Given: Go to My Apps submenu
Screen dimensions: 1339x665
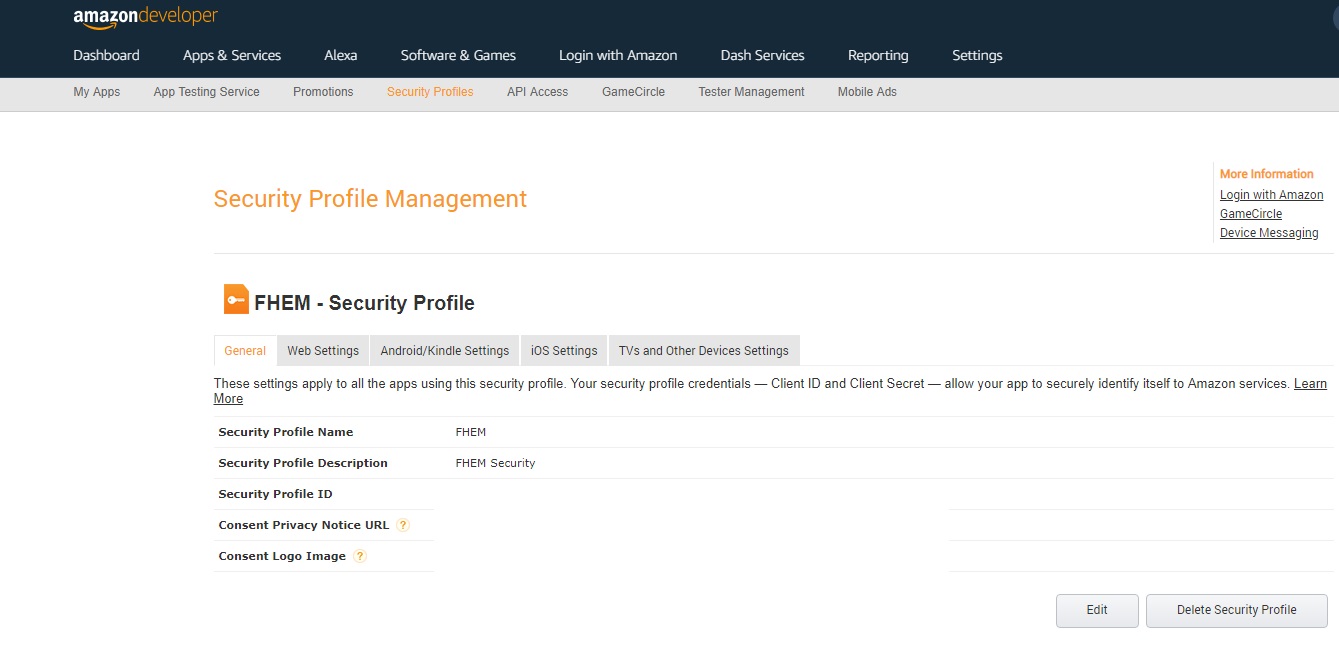Looking at the screenshot, I should pos(97,92).
